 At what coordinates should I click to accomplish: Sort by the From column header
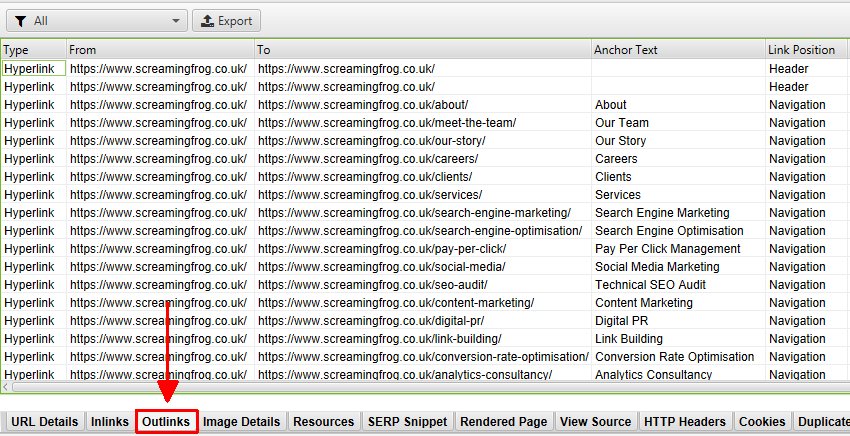[x=160, y=50]
